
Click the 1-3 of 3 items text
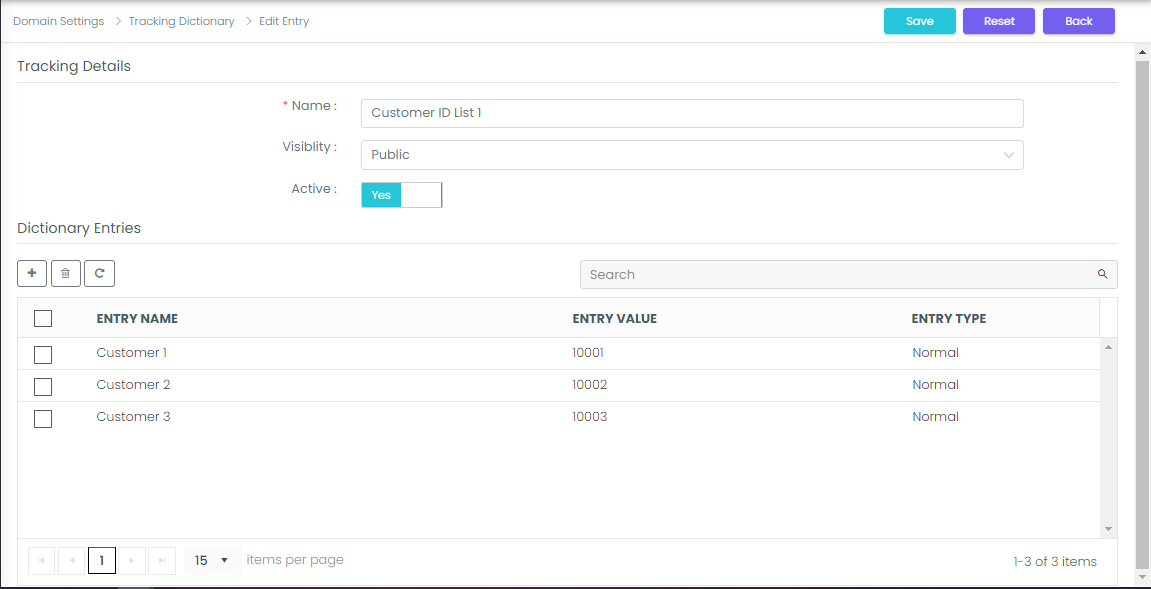[x=1055, y=562]
